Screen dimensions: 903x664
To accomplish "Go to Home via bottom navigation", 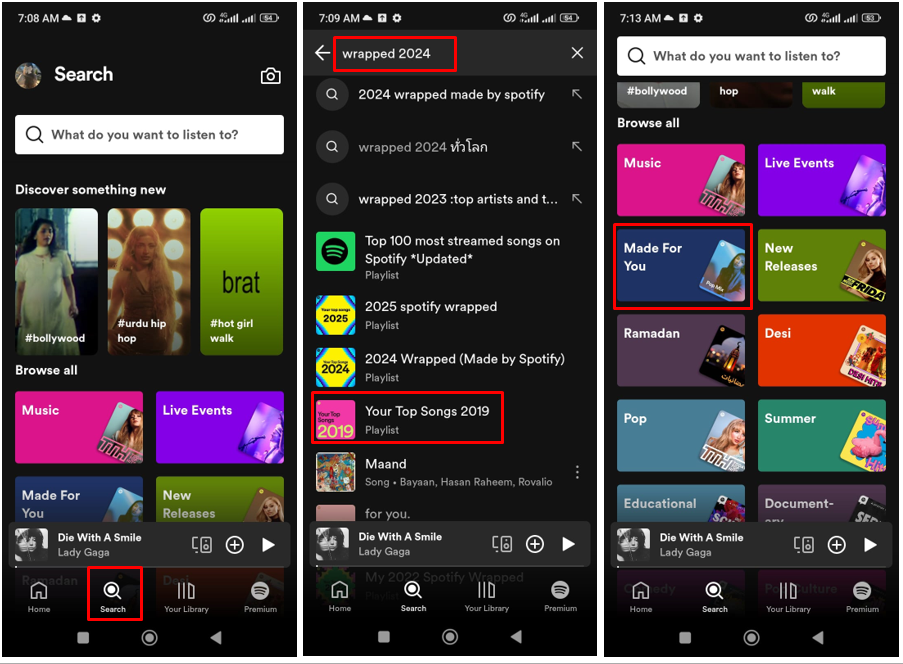I will pyautogui.click(x=38, y=593).
